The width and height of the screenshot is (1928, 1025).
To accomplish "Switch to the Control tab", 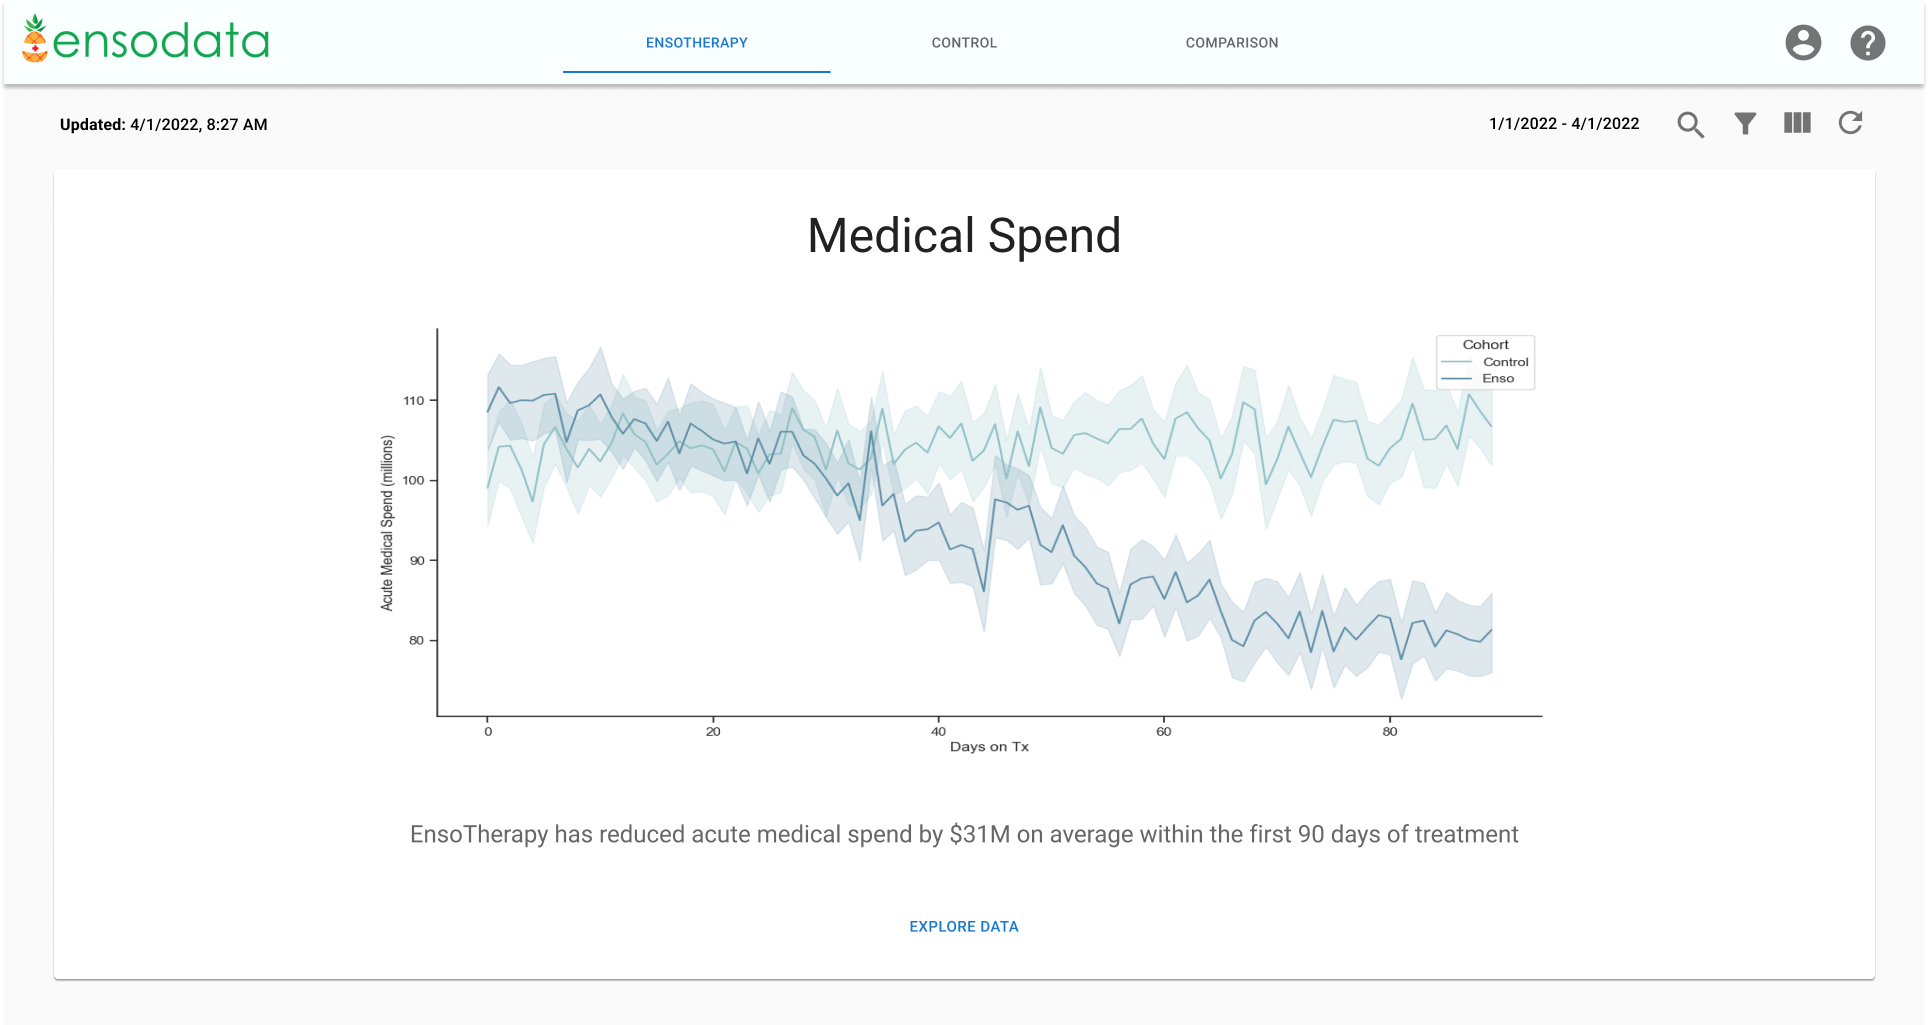I will tap(964, 43).
